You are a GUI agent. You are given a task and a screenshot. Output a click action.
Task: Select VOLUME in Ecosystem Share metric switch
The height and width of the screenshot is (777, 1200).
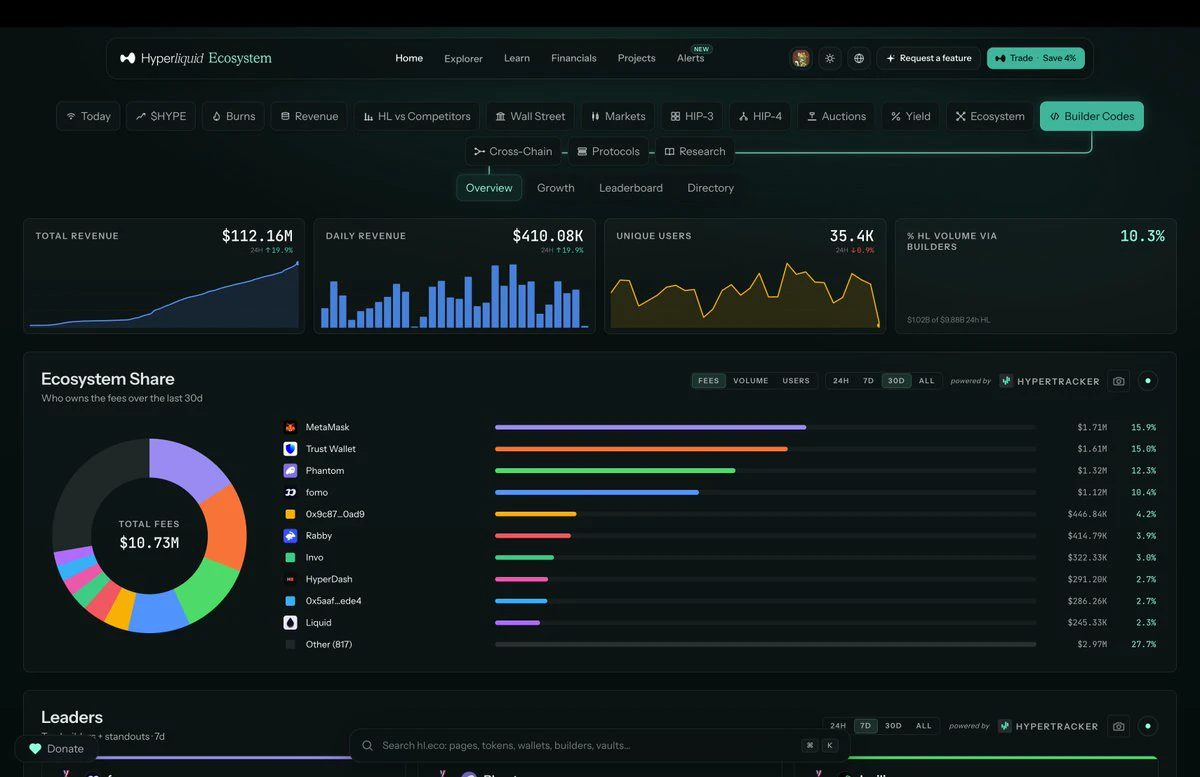[x=751, y=381]
